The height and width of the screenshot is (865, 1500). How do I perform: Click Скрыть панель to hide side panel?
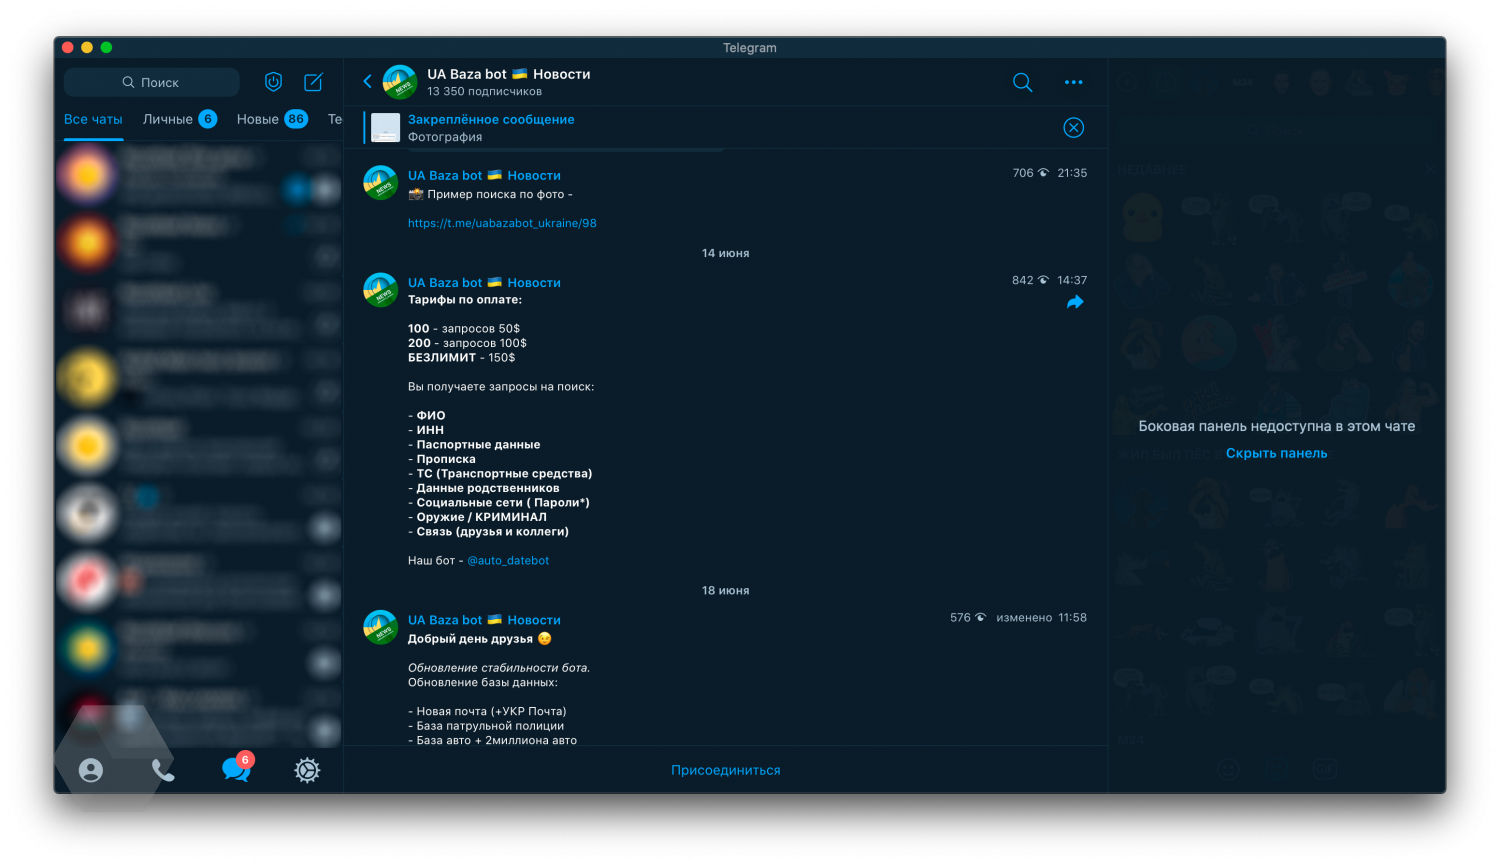pos(1276,453)
